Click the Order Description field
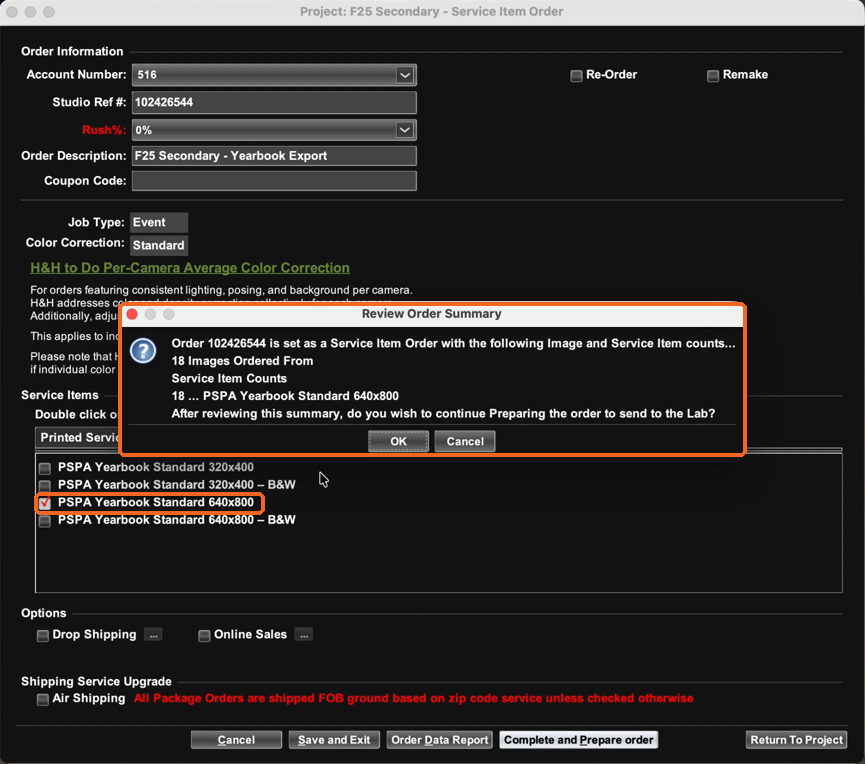Viewport: 865px width, 764px height. [274, 156]
